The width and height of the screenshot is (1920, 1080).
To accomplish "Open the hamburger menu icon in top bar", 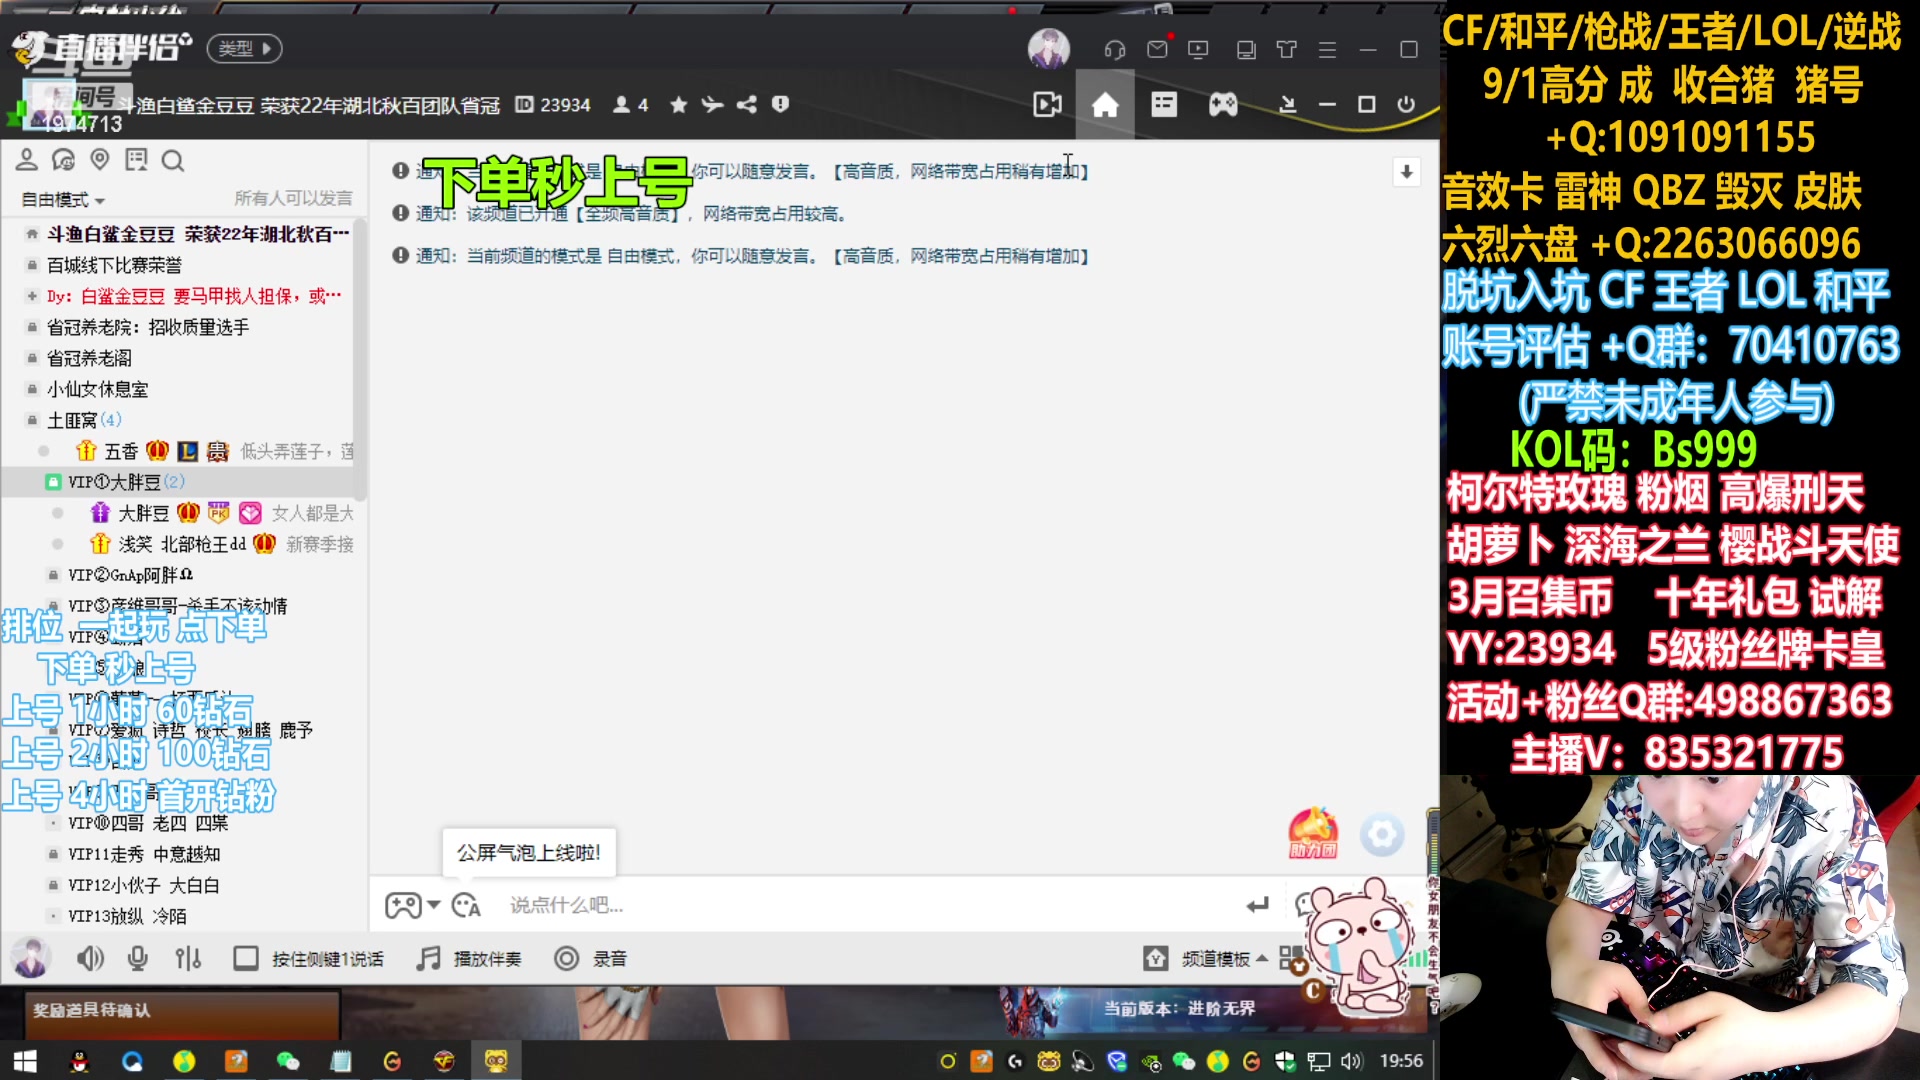I will 1327,49.
